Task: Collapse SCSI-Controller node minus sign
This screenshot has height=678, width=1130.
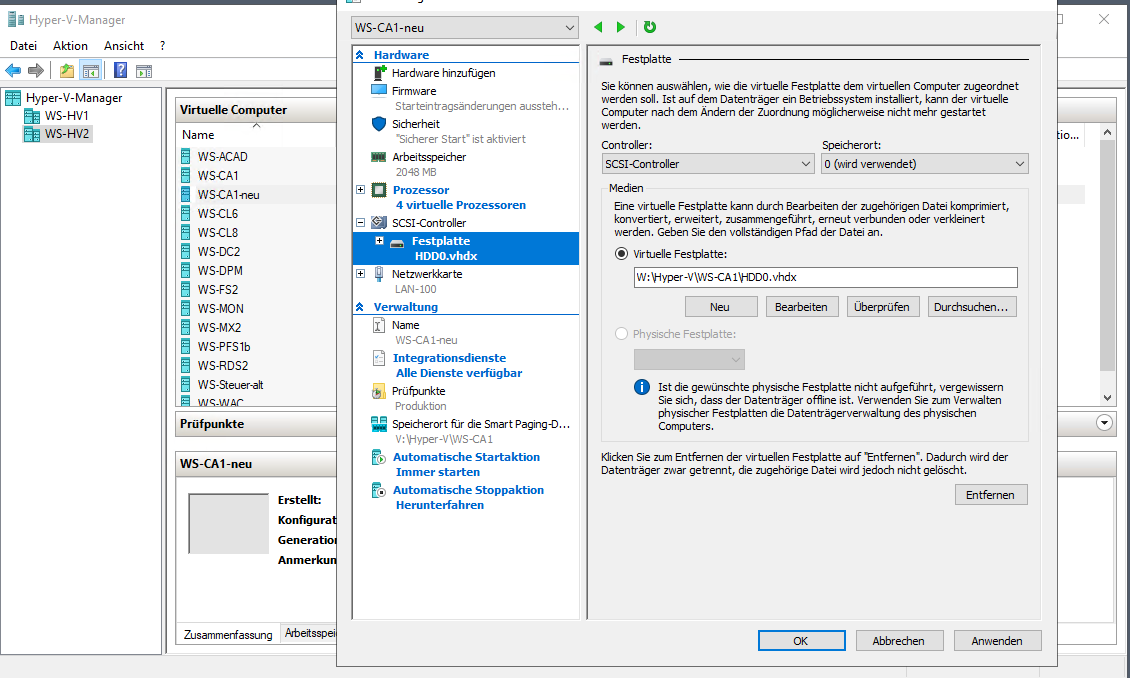Action: tap(360, 223)
